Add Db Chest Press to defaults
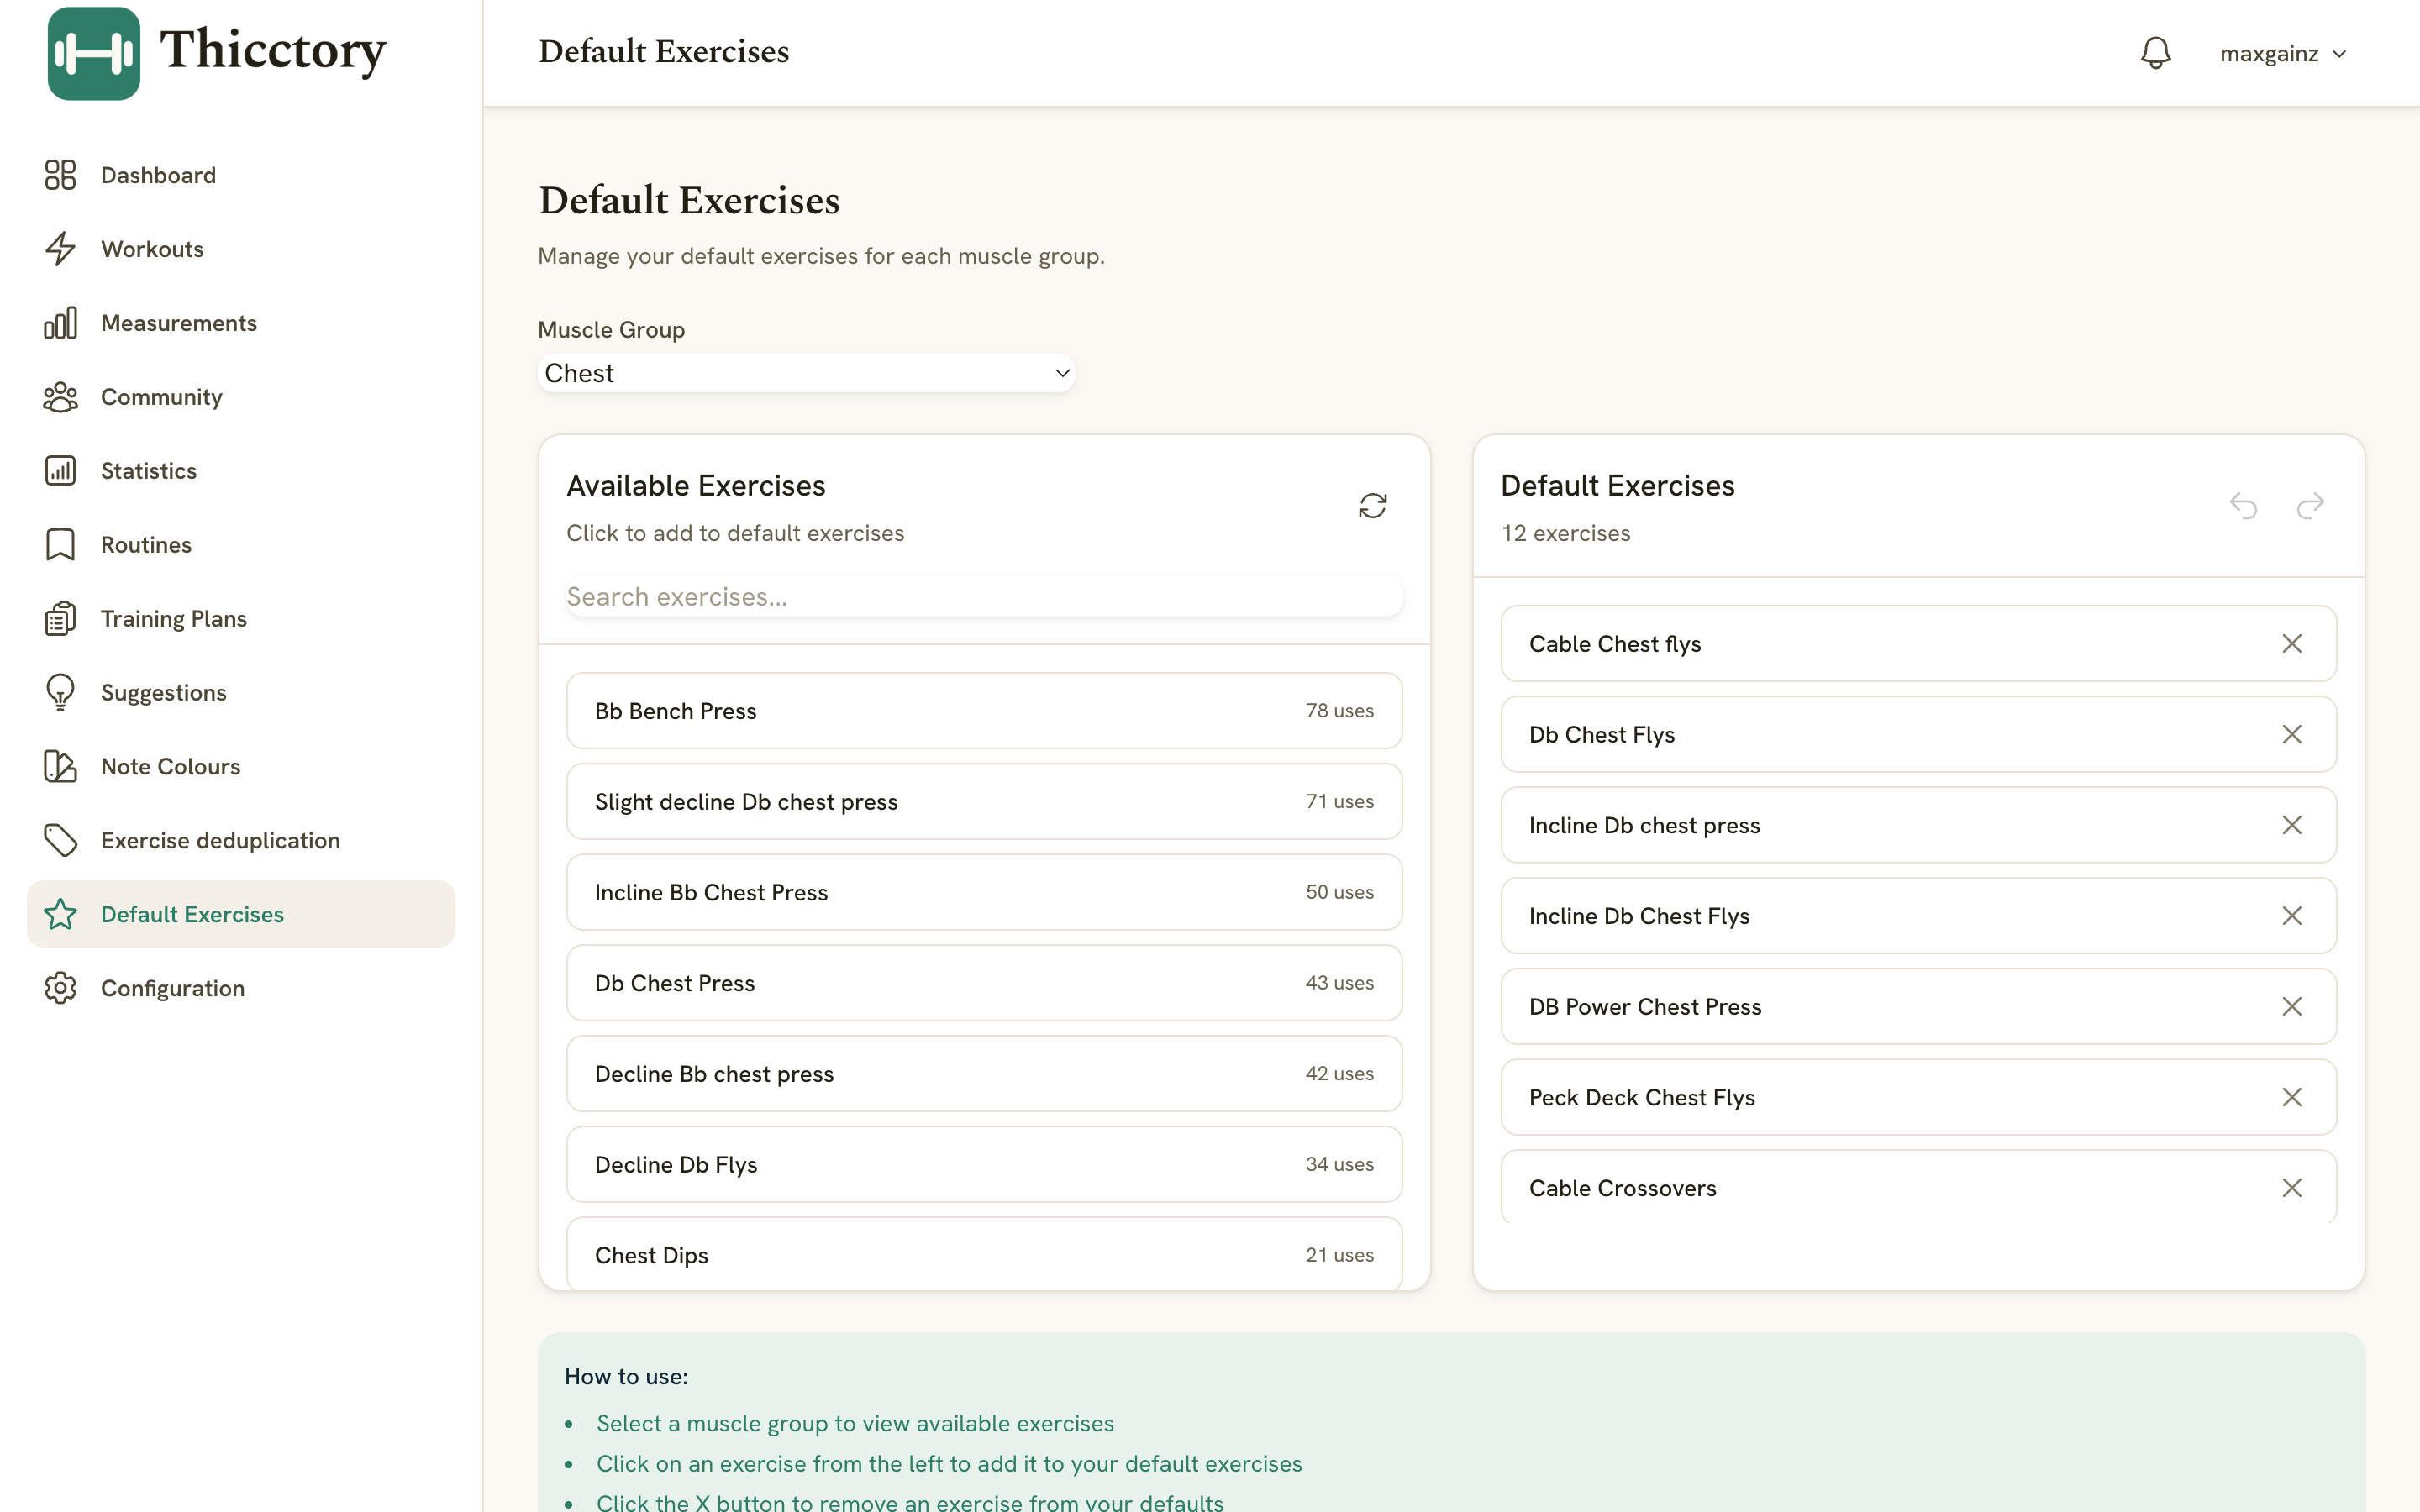Screen dimensions: 2420x1512 point(984,983)
